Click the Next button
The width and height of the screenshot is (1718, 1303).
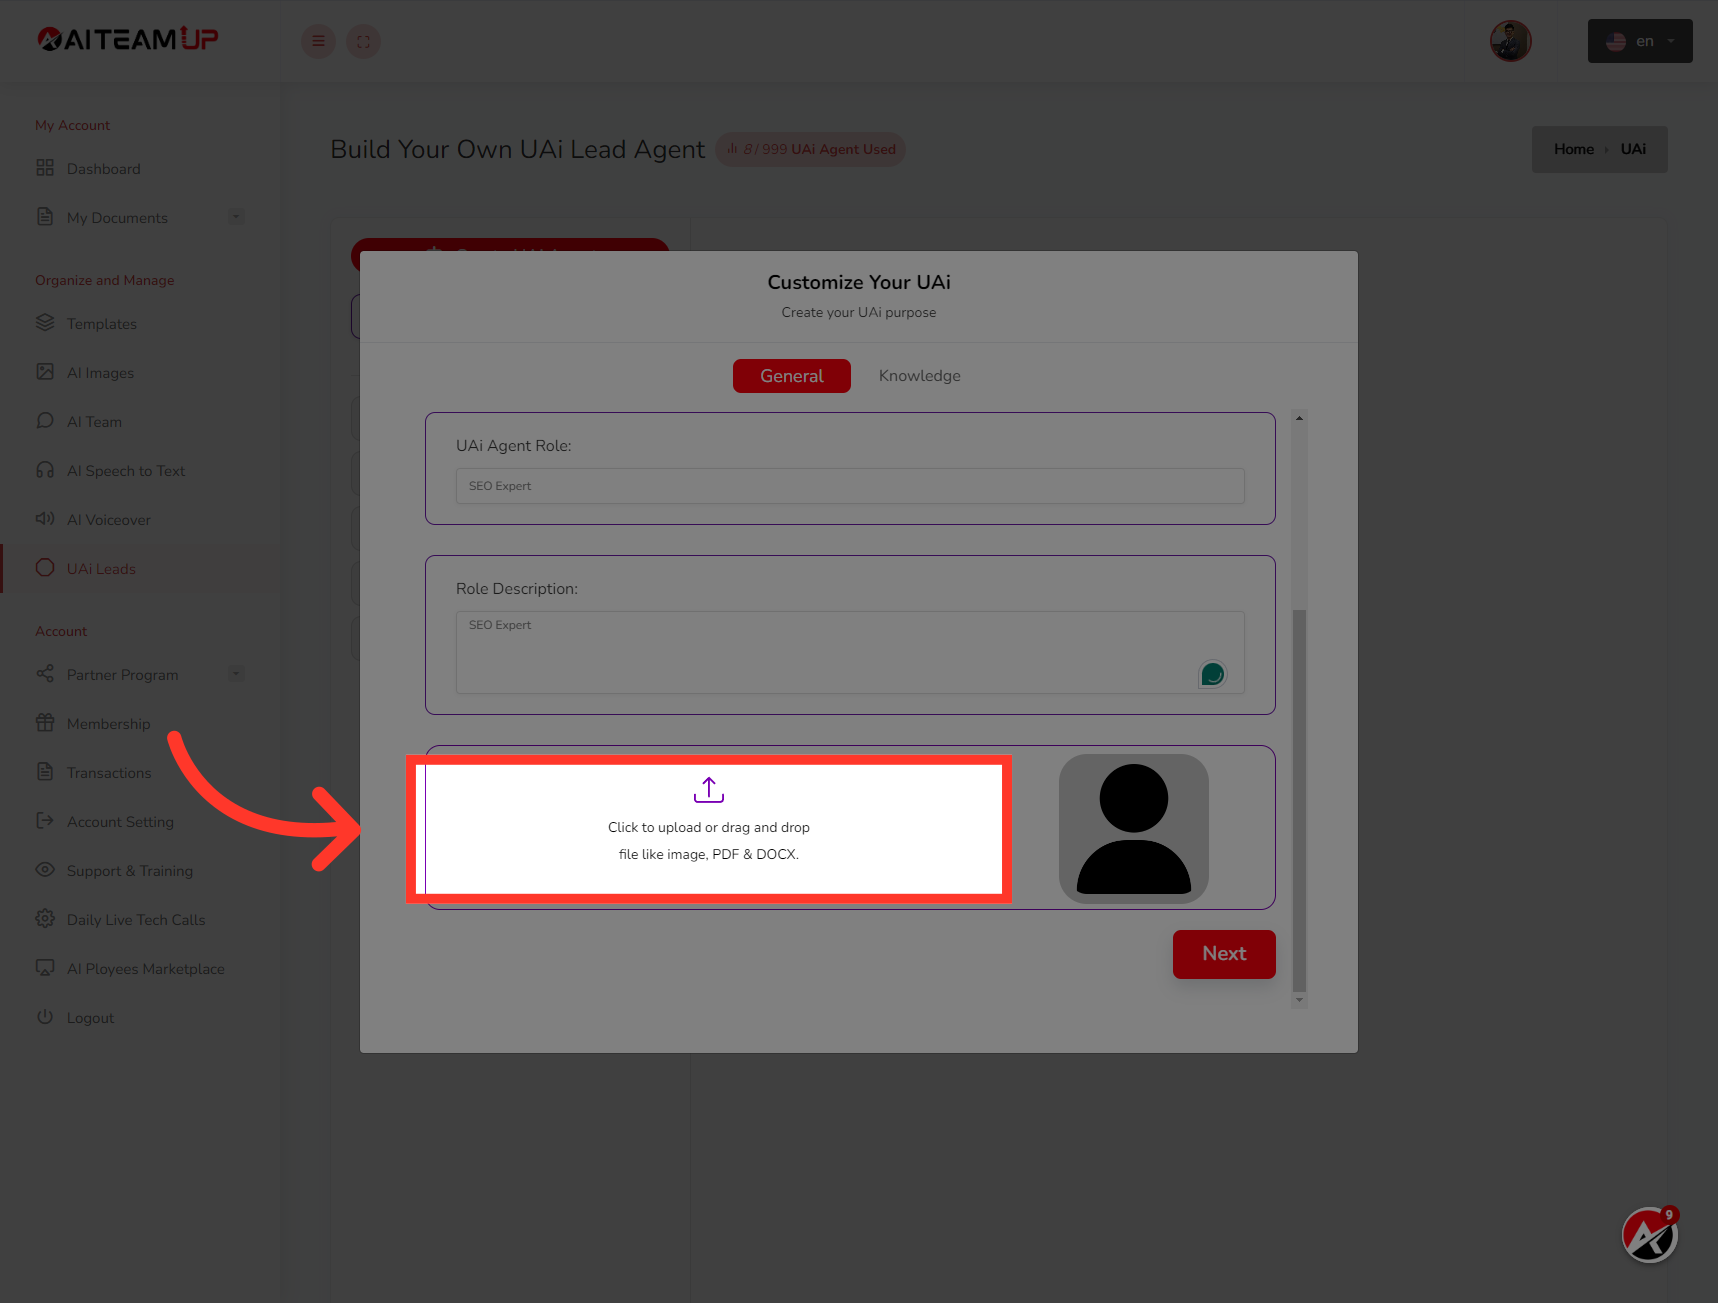[x=1224, y=954]
